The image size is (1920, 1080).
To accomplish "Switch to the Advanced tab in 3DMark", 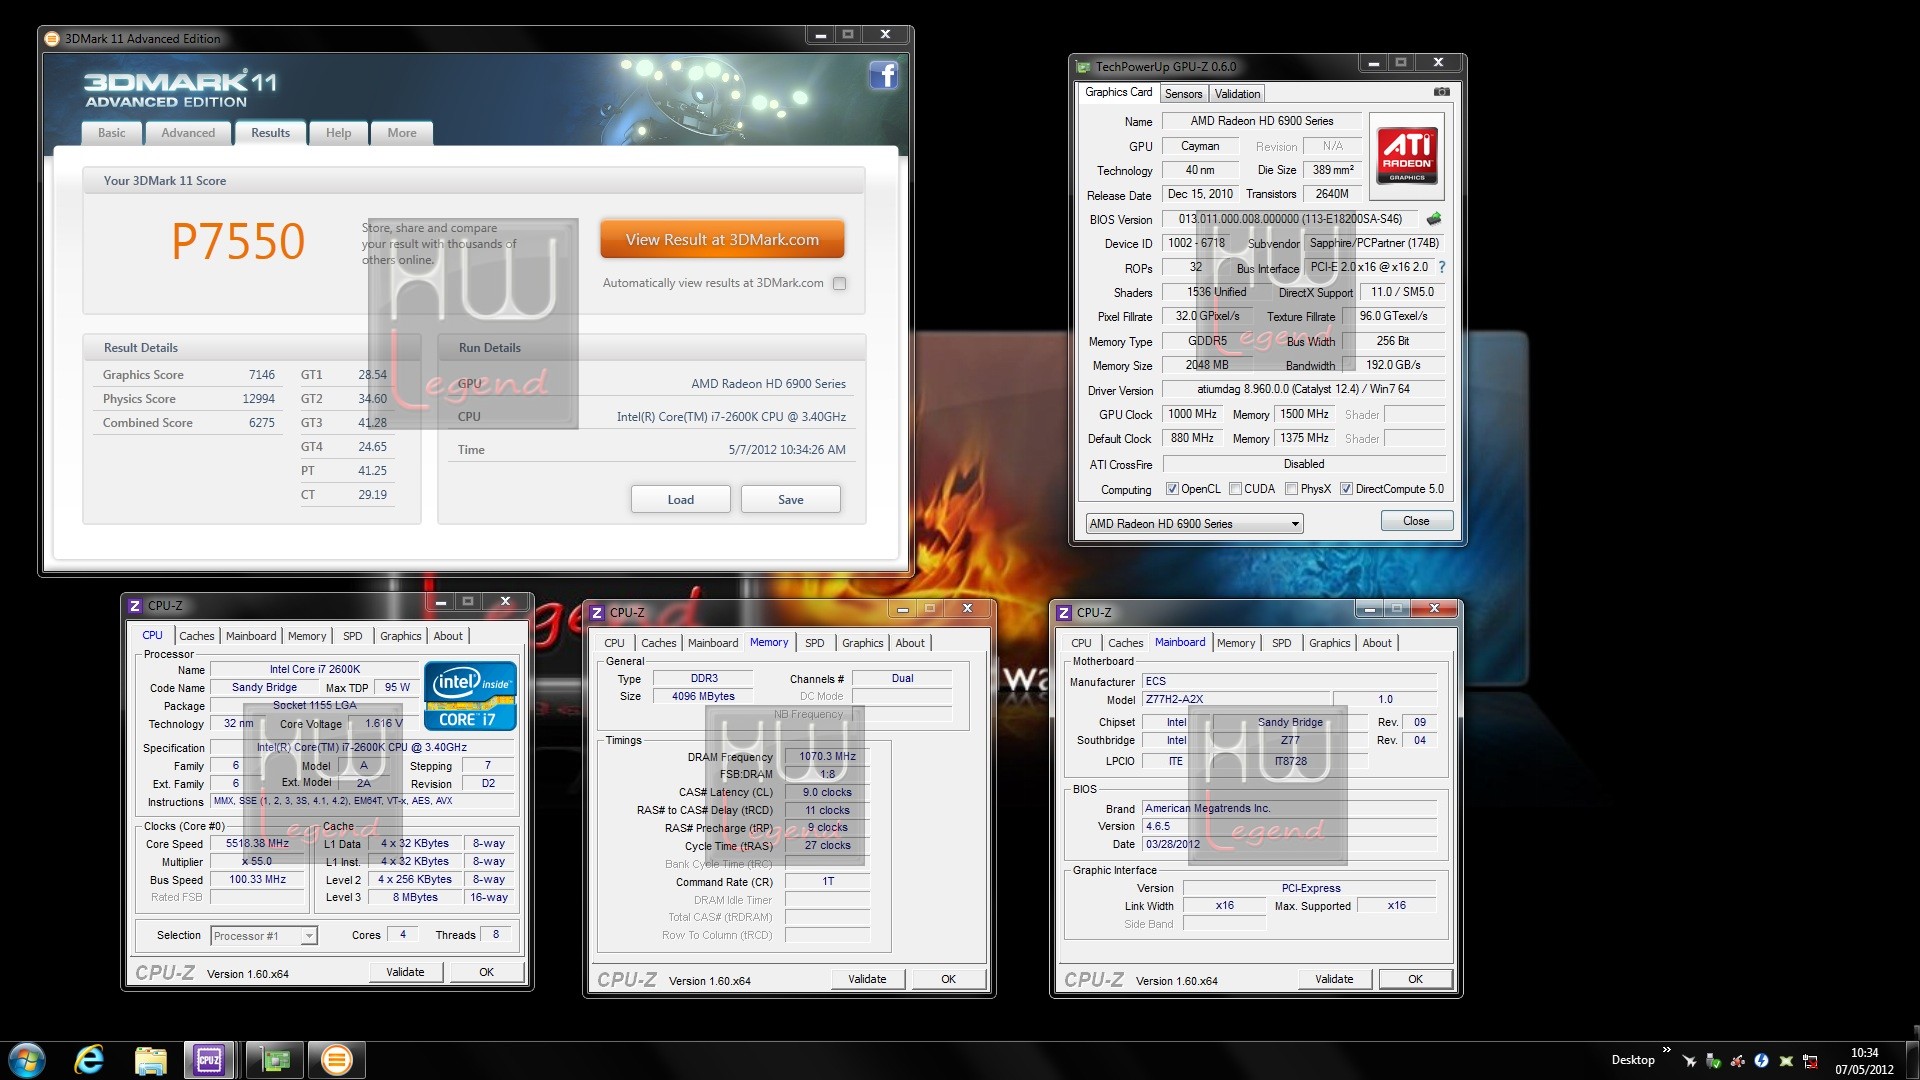I will click(188, 133).
